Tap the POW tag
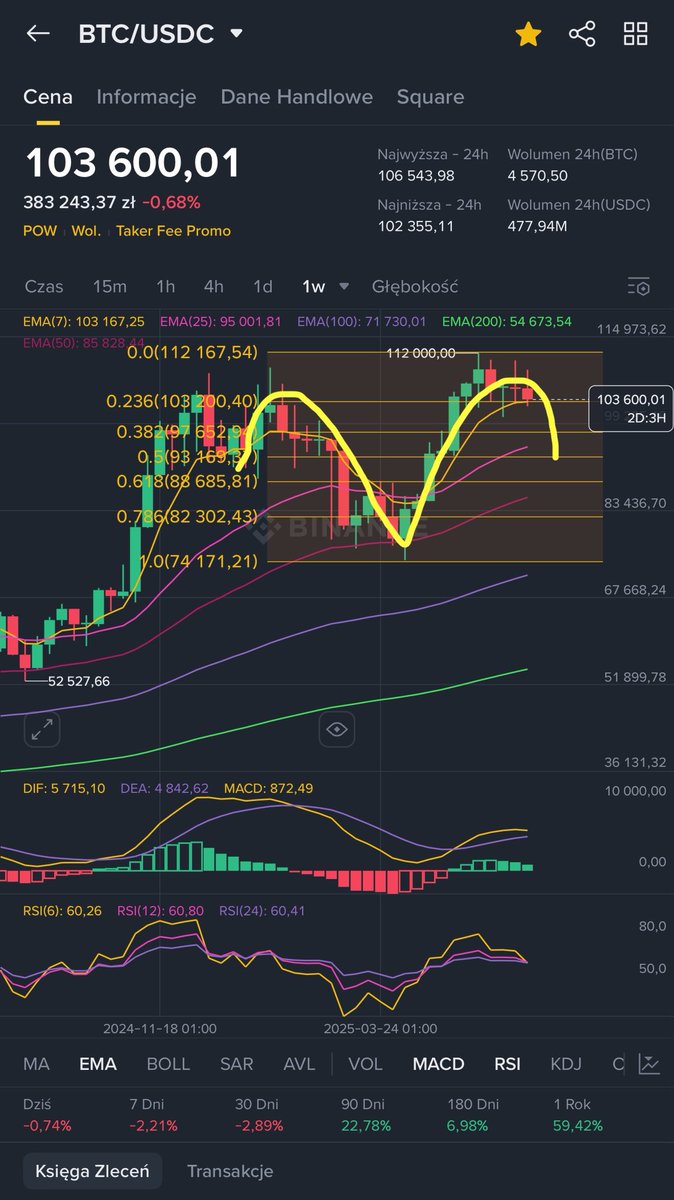Image resolution: width=674 pixels, height=1200 pixels. (x=39, y=231)
